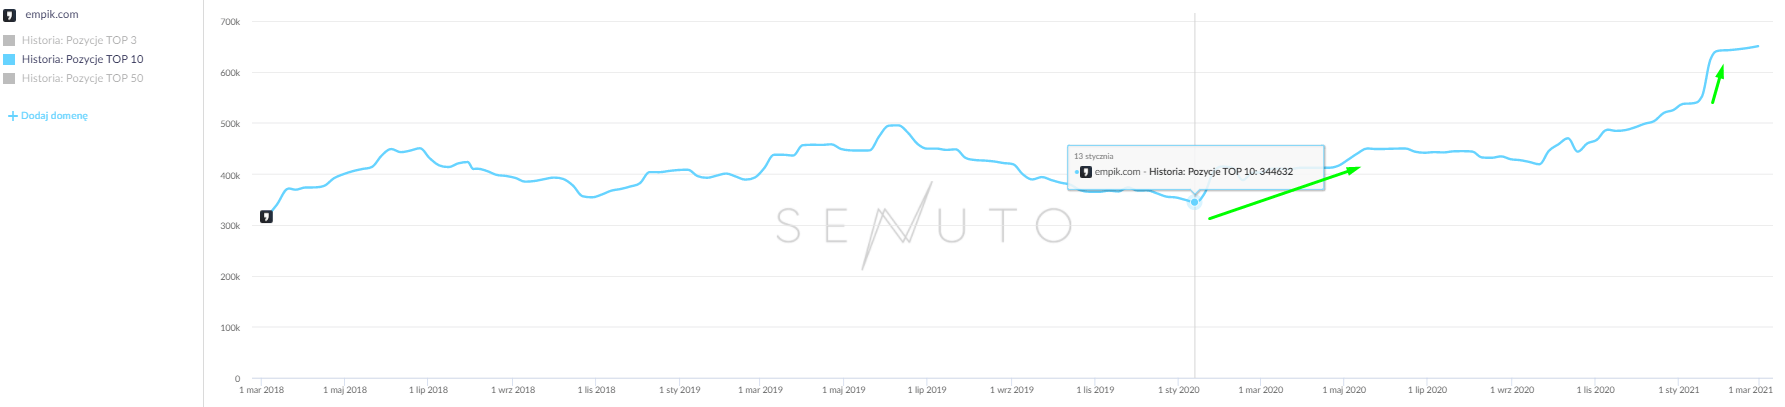The image size is (1785, 407).
Task: Click the gray swatch for the TOP 3 series
Action: point(9,41)
